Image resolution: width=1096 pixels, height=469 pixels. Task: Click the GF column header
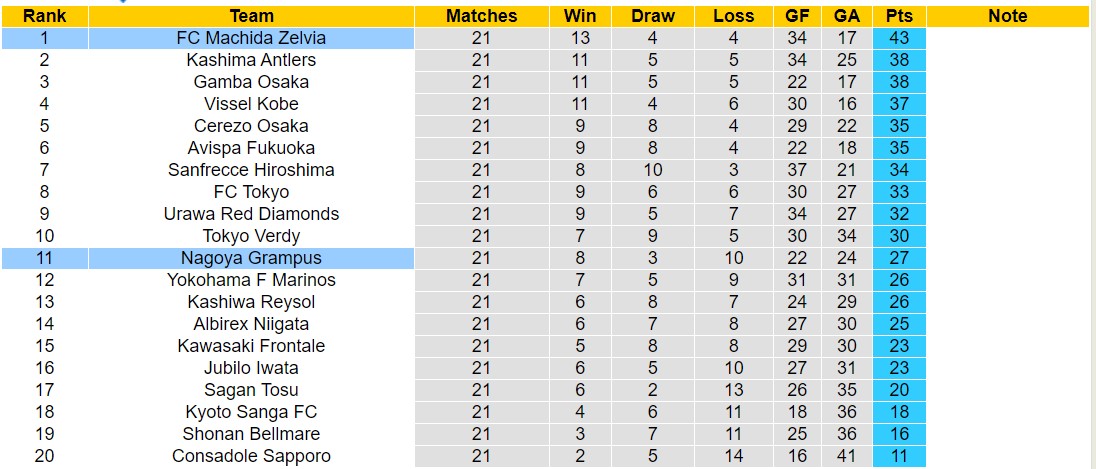pyautogui.click(x=797, y=16)
